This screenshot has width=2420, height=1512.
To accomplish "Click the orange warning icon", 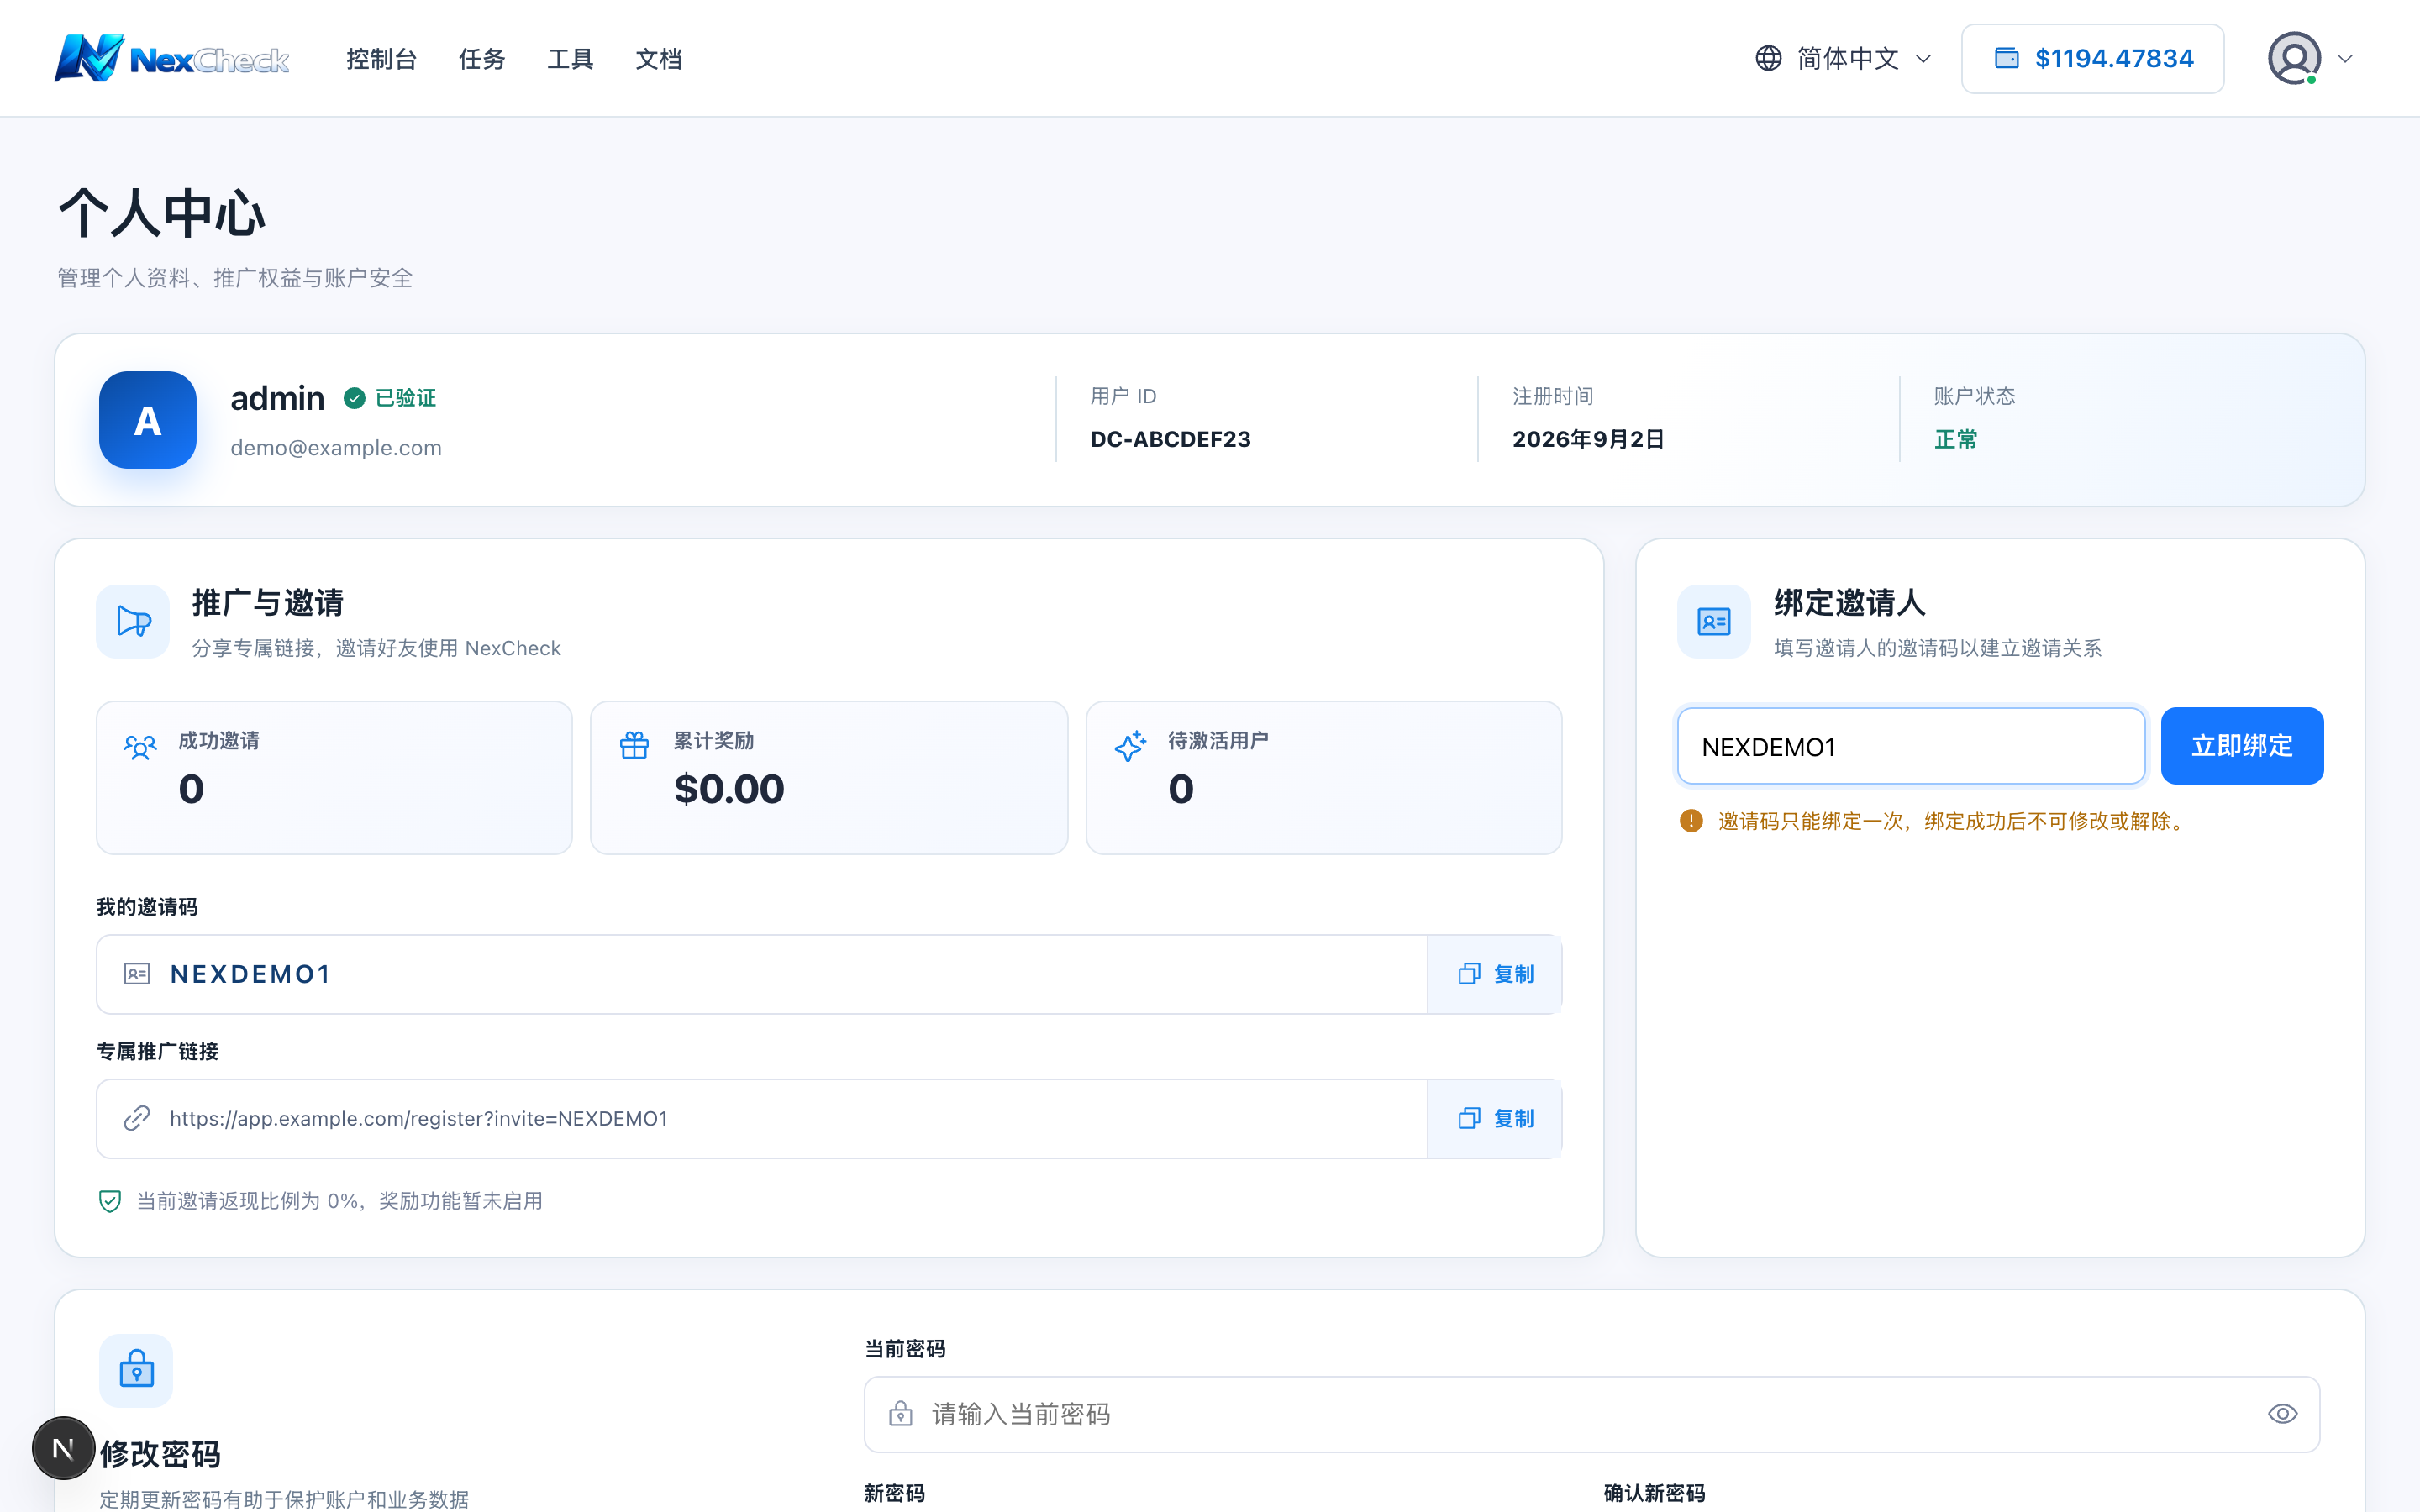I will click(x=1691, y=821).
